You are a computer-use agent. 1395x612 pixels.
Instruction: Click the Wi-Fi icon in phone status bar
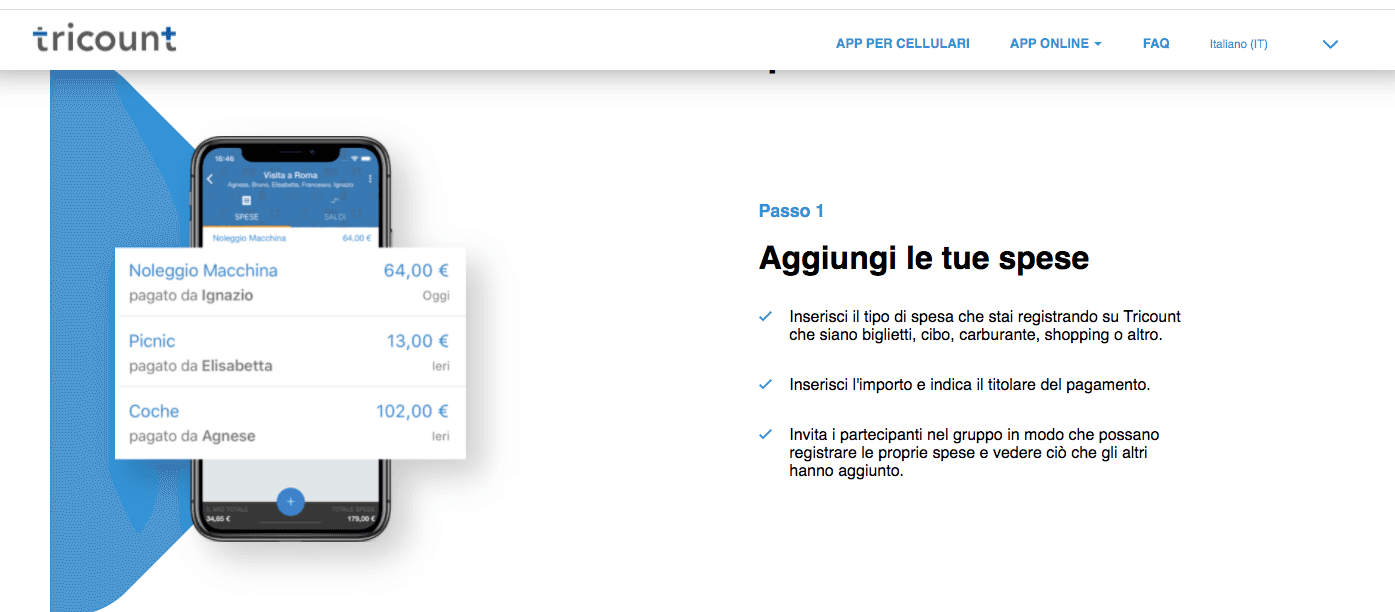[354, 158]
